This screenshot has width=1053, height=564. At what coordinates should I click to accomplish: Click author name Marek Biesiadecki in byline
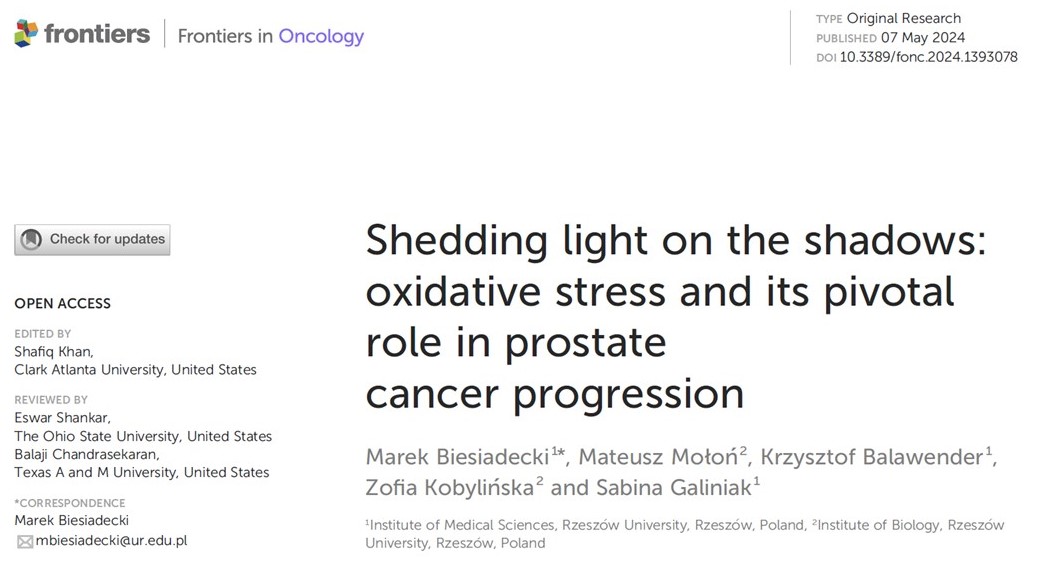(457, 457)
